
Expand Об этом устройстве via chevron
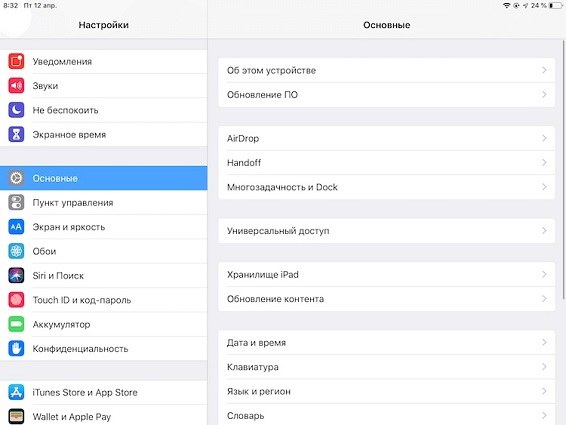pyautogui.click(x=544, y=70)
